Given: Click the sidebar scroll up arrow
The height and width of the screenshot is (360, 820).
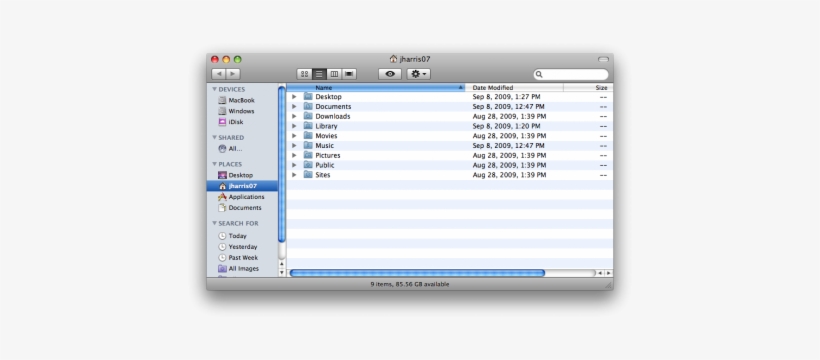Looking at the screenshot, I should 282,264.
